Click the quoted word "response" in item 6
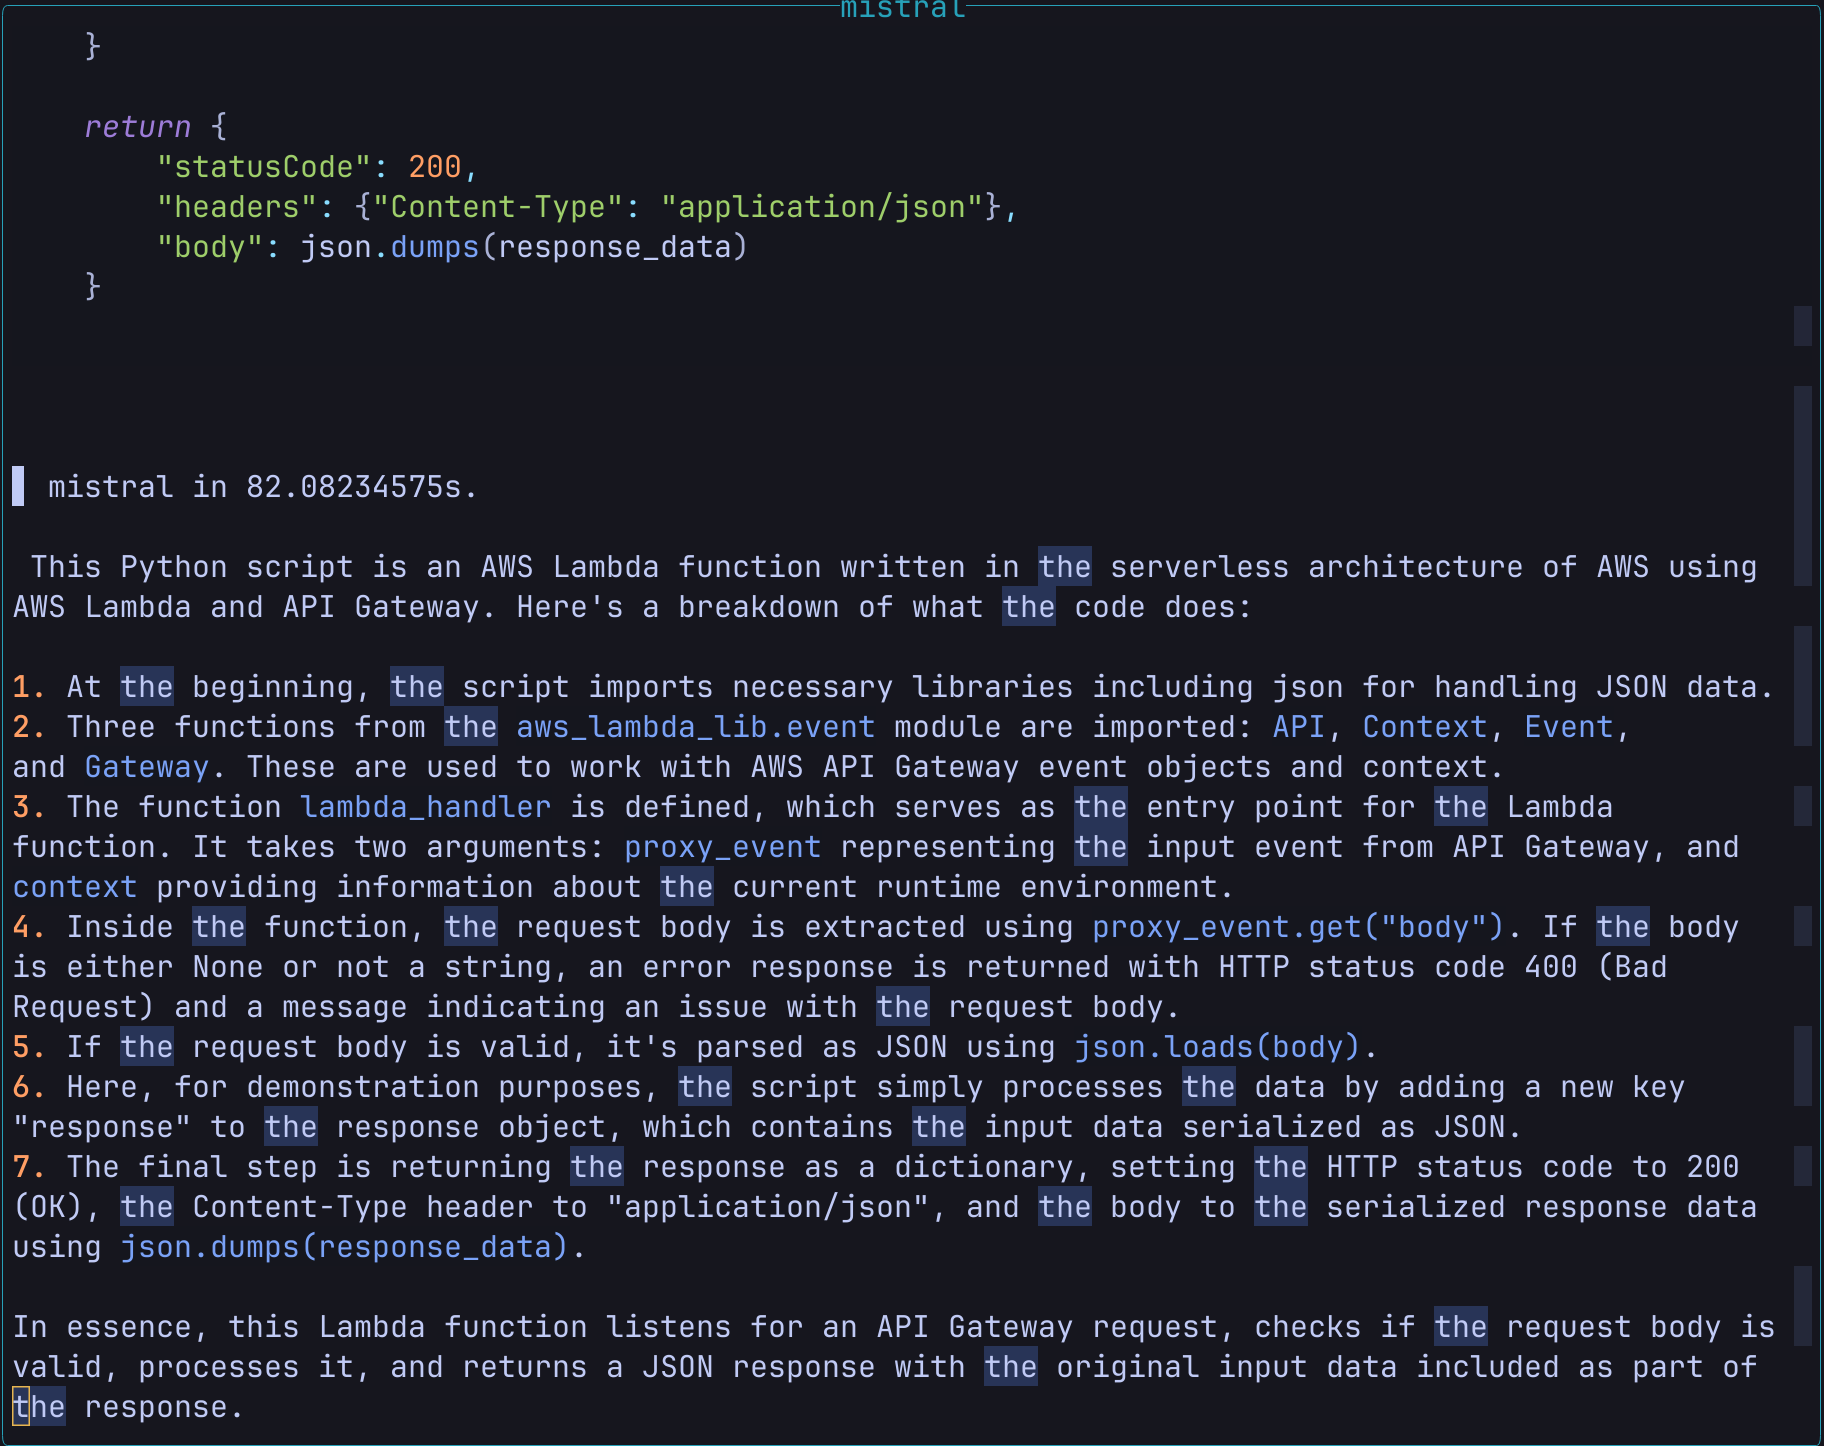Screen dimensions: 1824x1446 click(x=102, y=1127)
